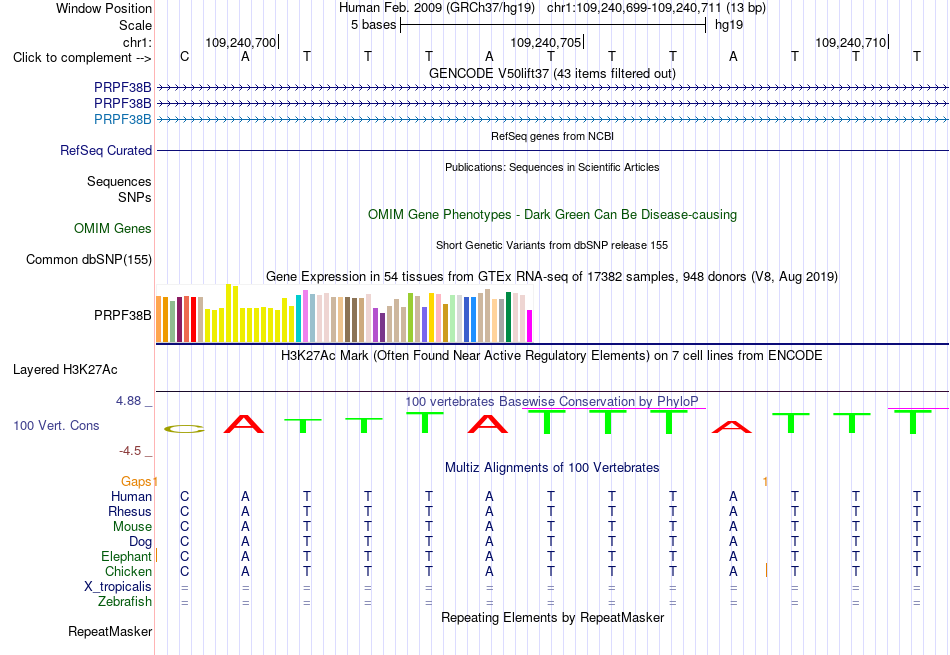
Task: Click H3K27Ac Mark ENCODE track title
Action: click(x=552, y=355)
